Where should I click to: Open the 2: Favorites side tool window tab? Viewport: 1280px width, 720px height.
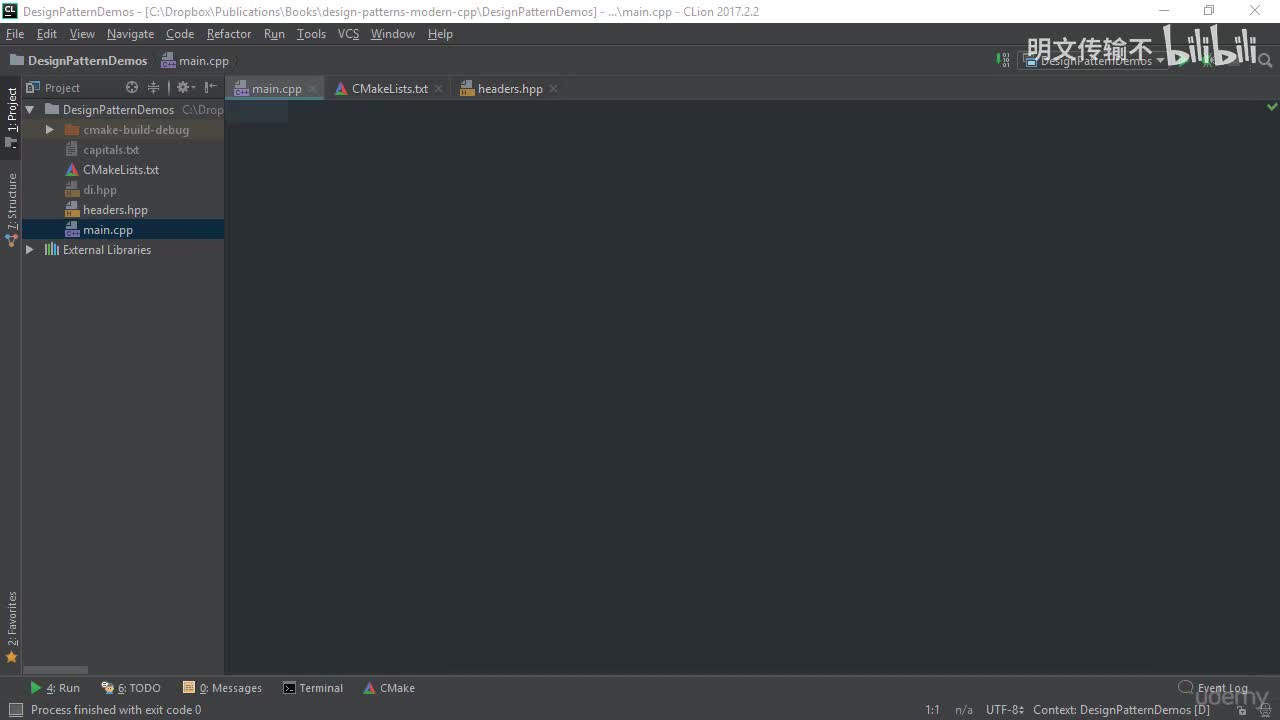click(x=11, y=627)
